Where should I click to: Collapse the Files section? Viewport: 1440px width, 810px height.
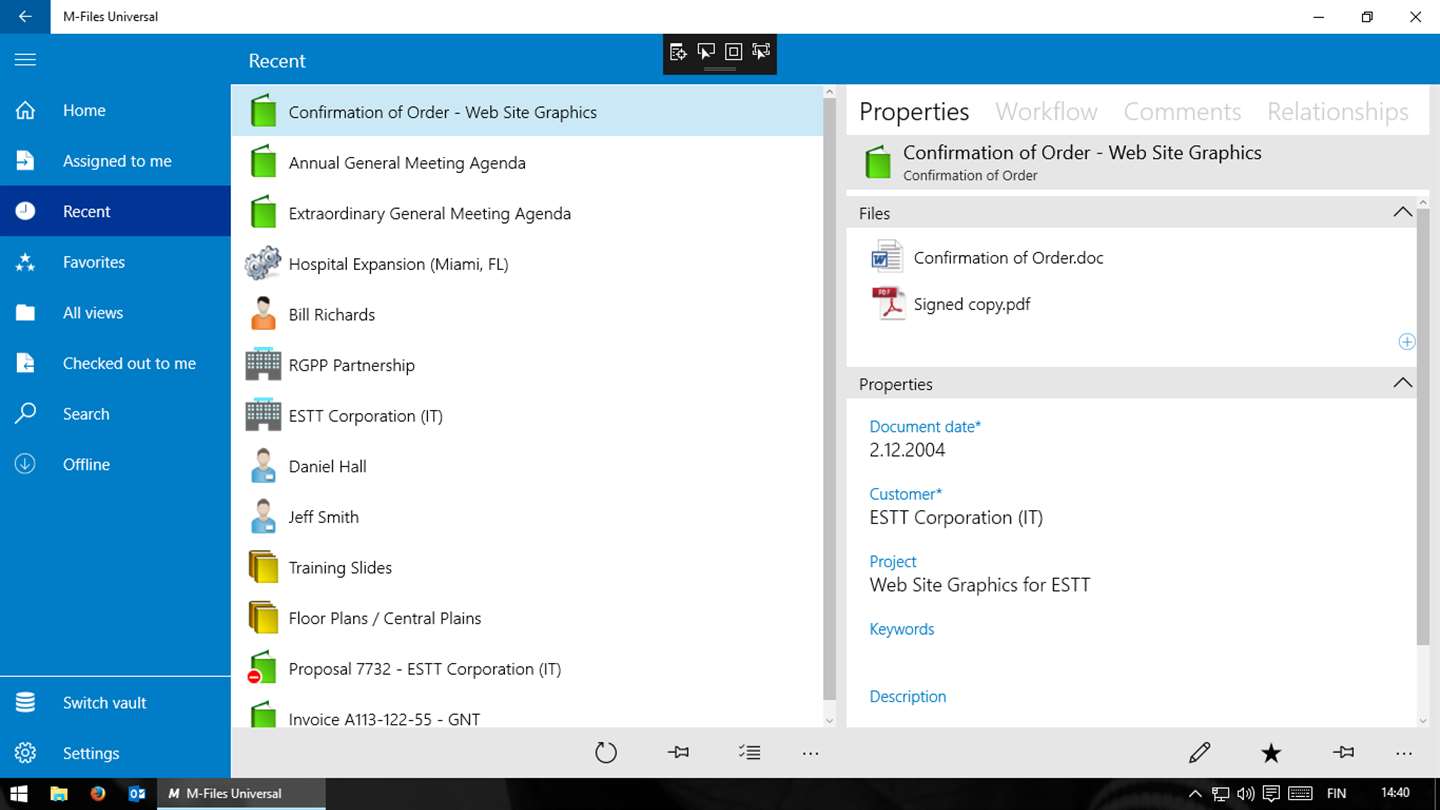1402,212
